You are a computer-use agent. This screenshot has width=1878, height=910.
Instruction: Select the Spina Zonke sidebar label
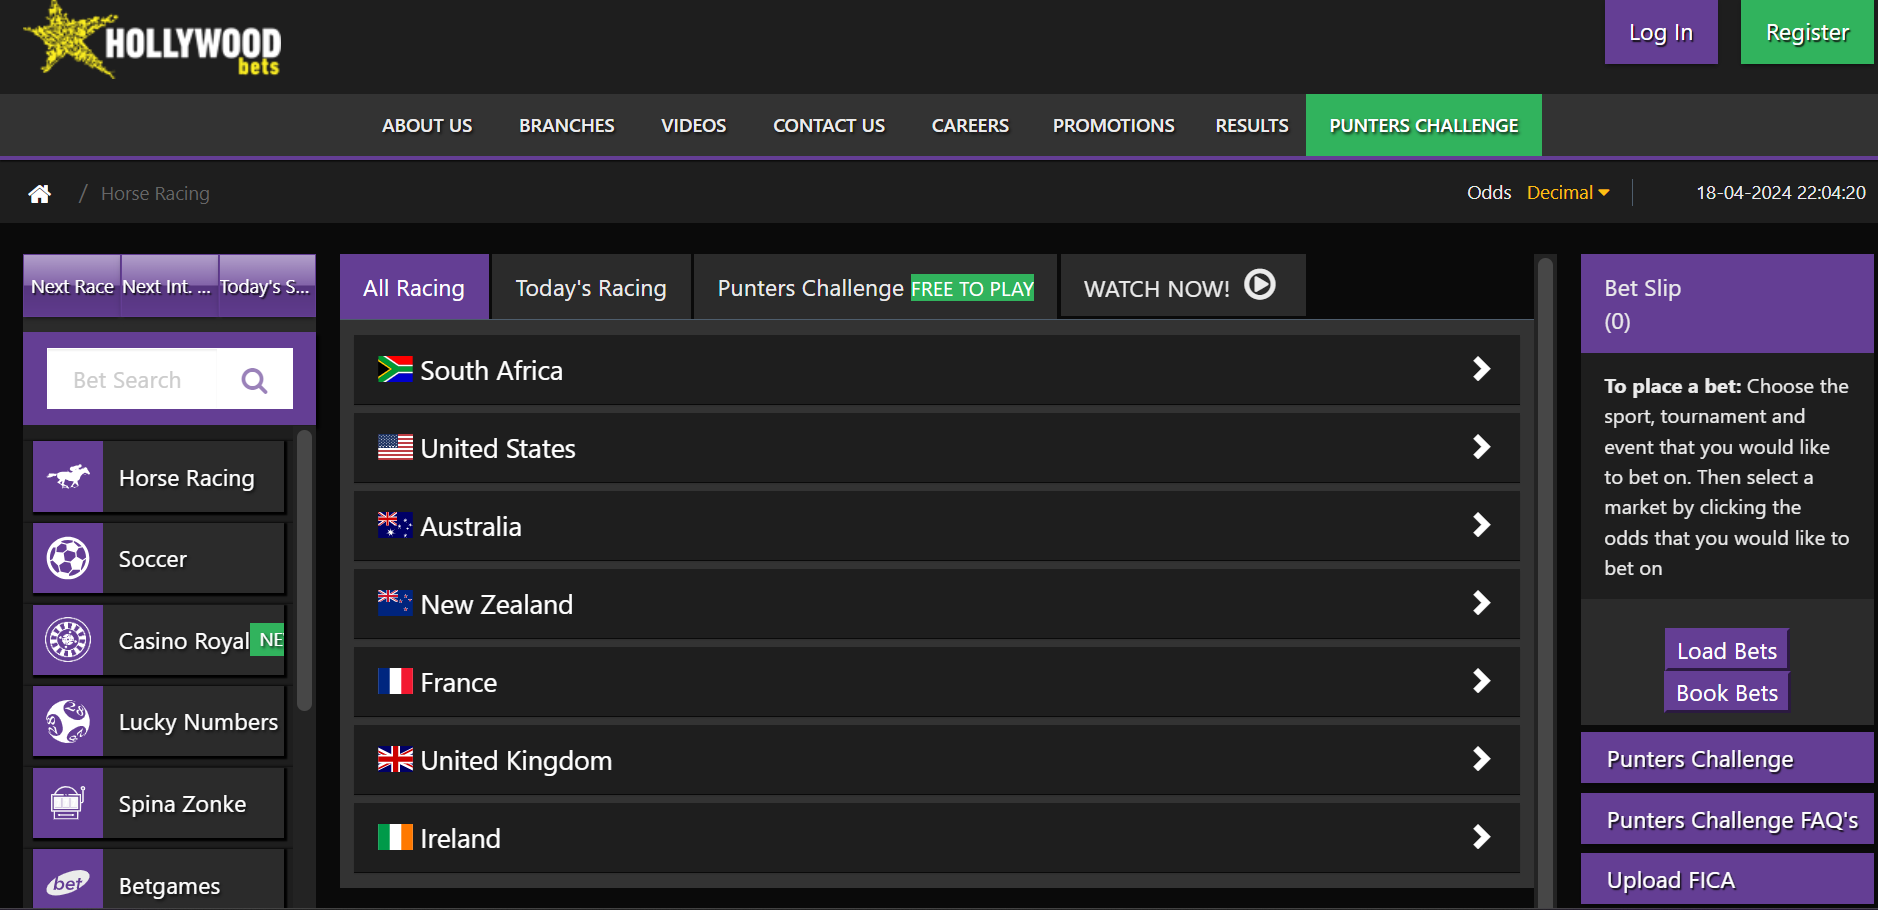182,803
